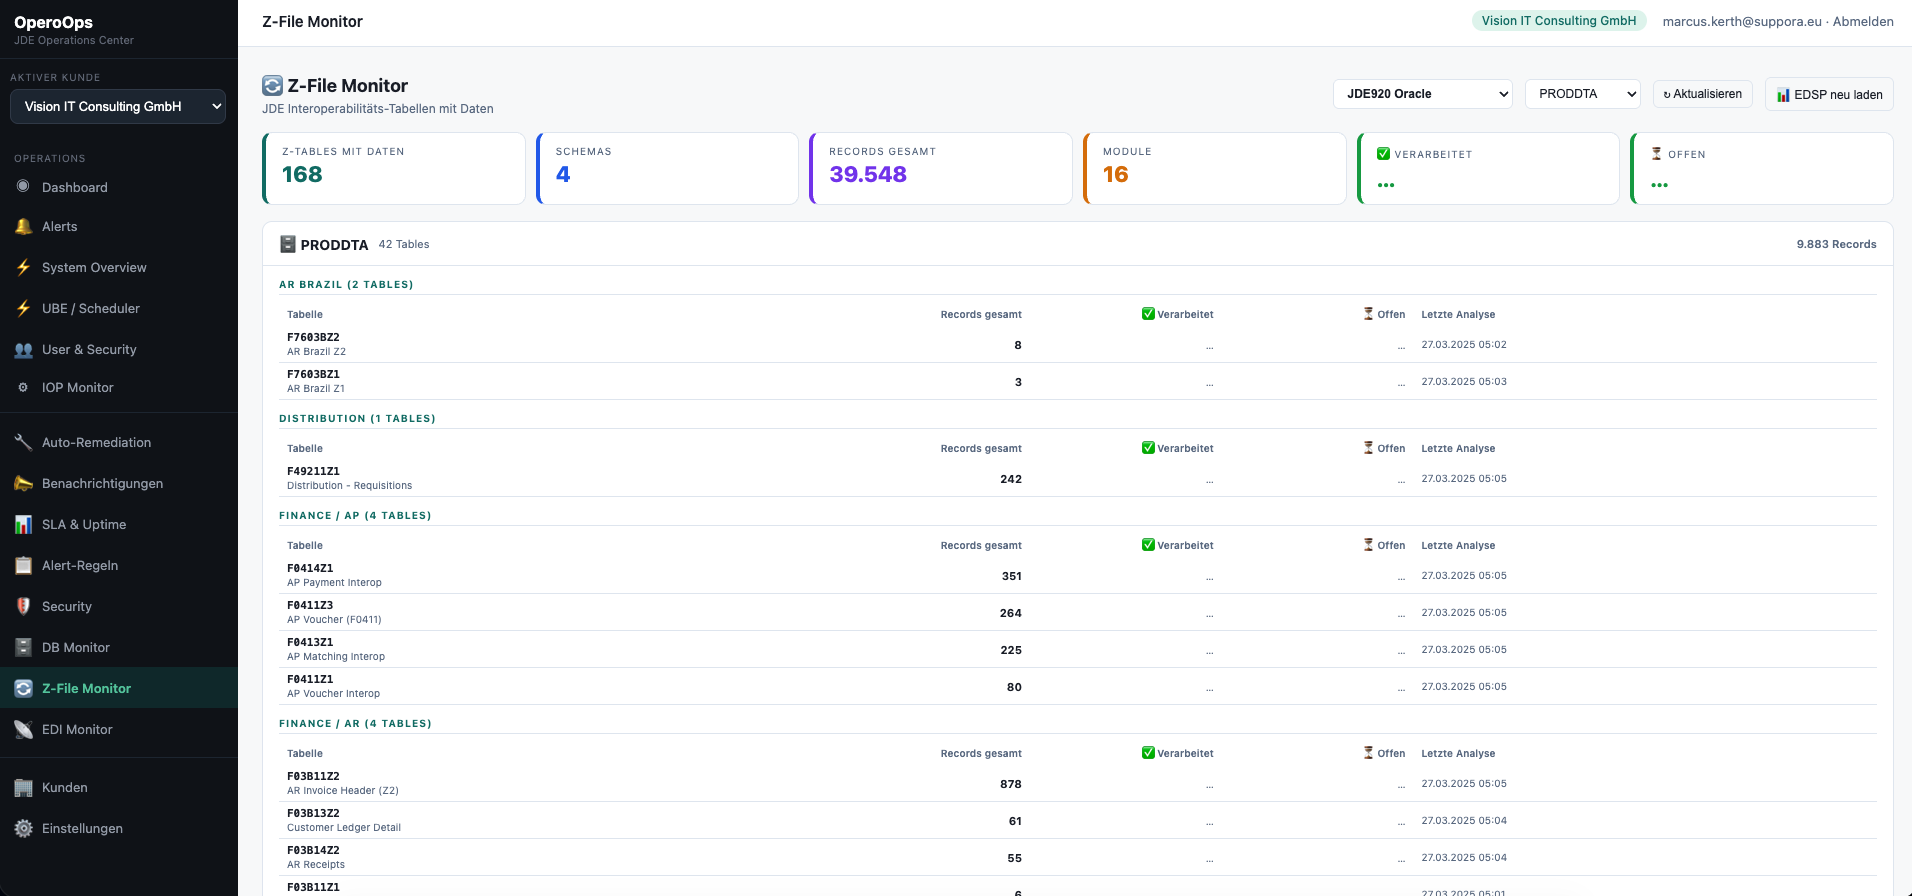Viewport: 1912px width, 896px height.
Task: Click table row F49211Z1
Action: (1078, 478)
